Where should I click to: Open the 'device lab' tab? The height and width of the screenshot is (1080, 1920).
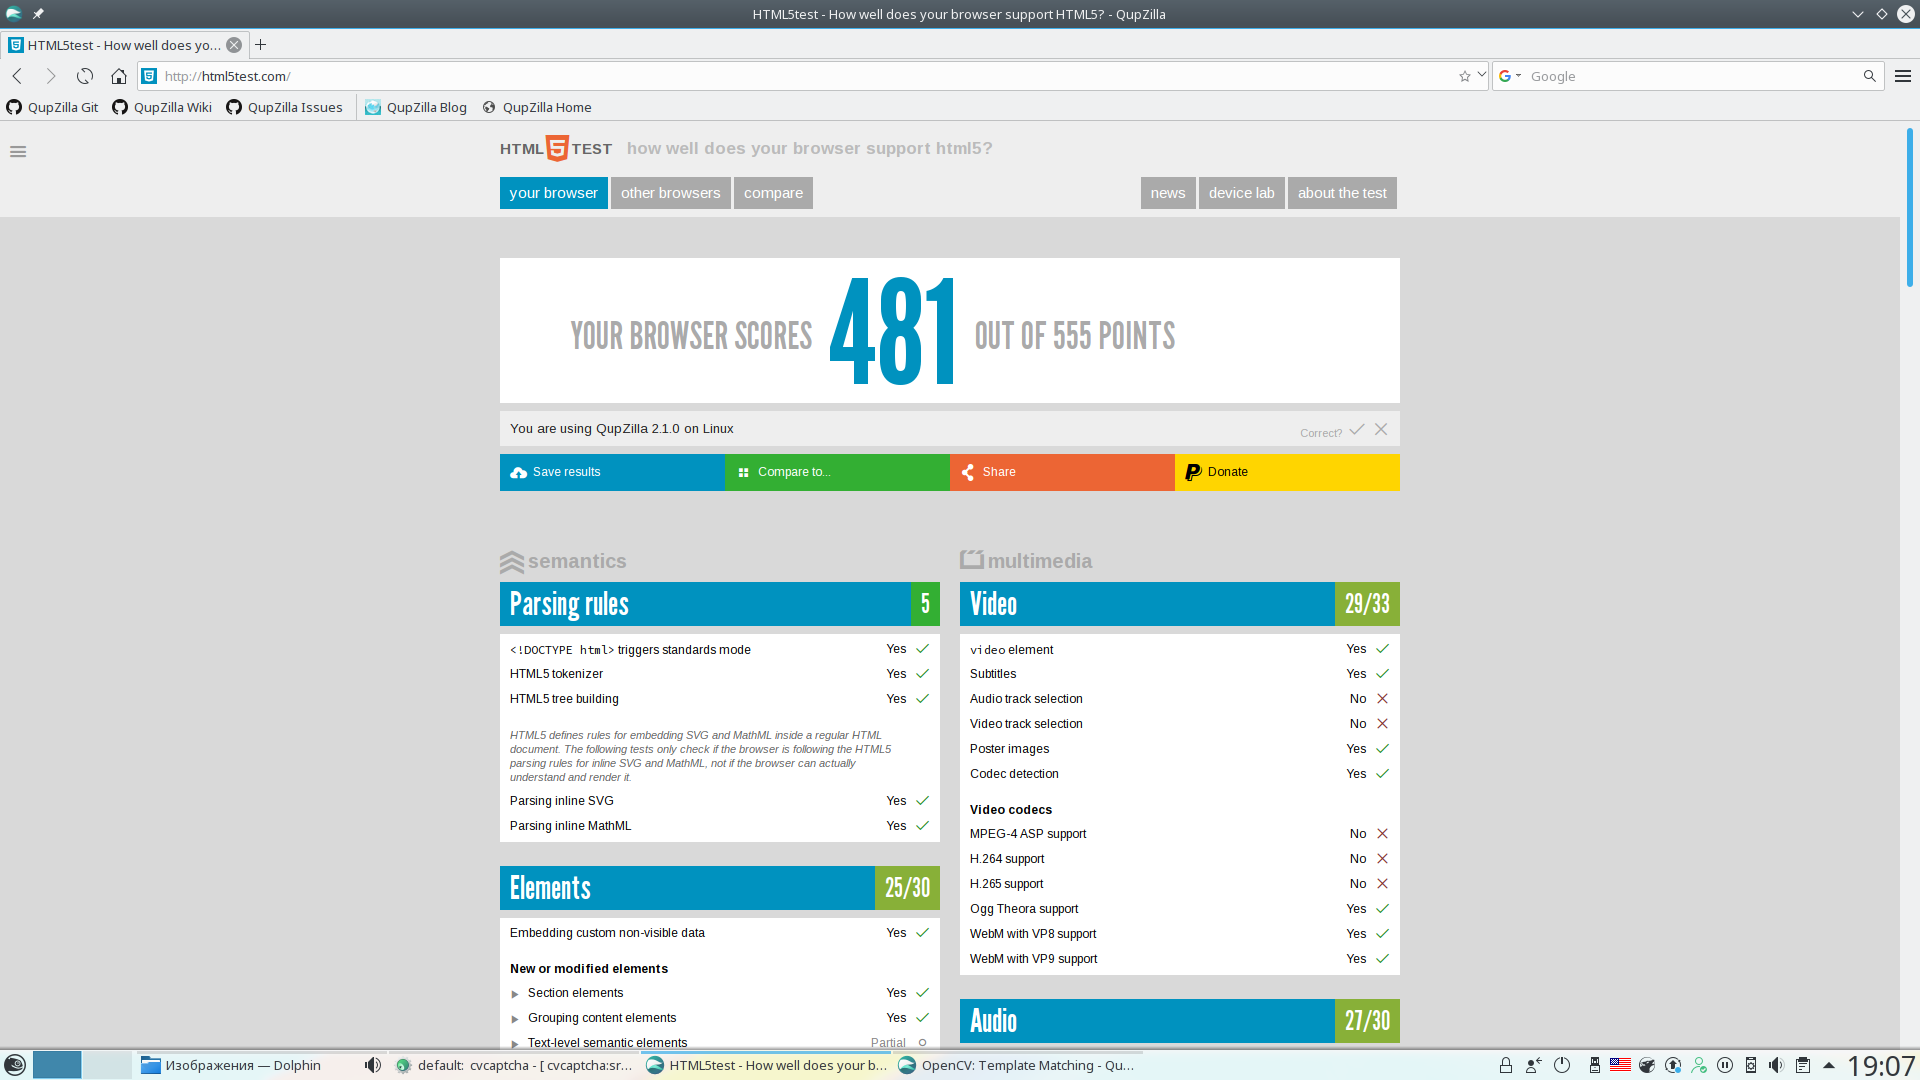click(1242, 193)
